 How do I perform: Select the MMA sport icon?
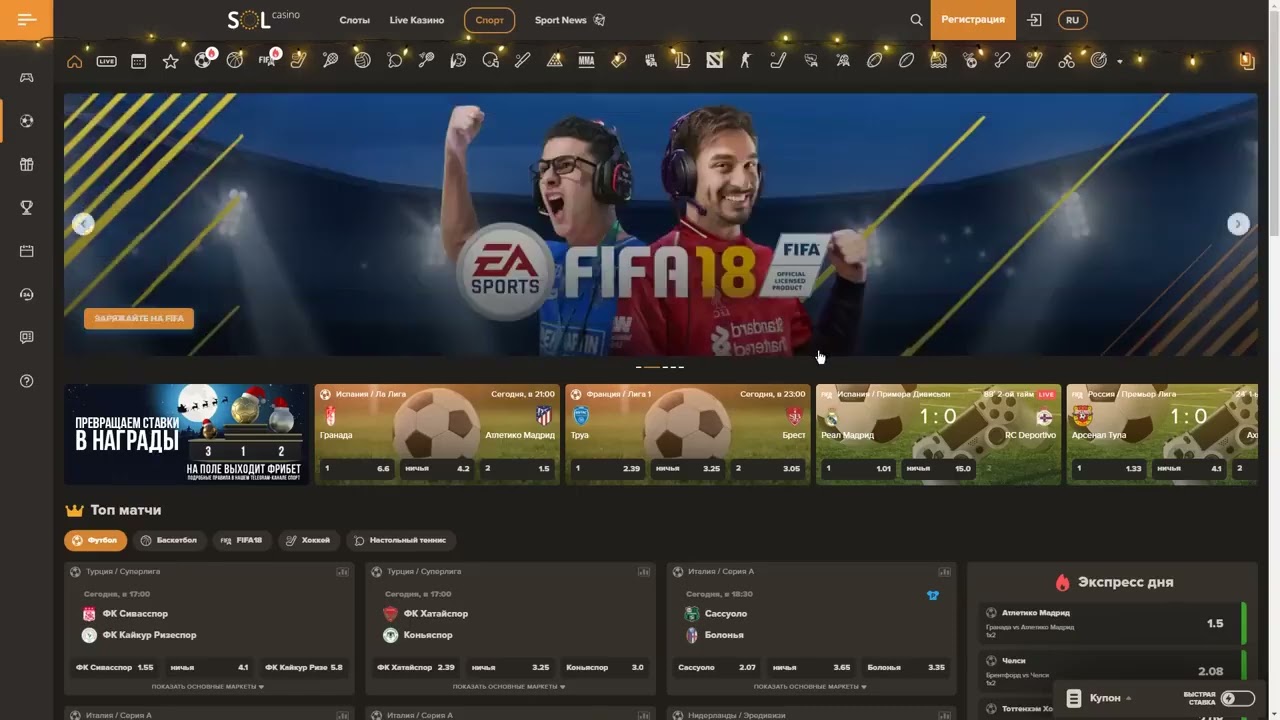pyautogui.click(x=586, y=60)
